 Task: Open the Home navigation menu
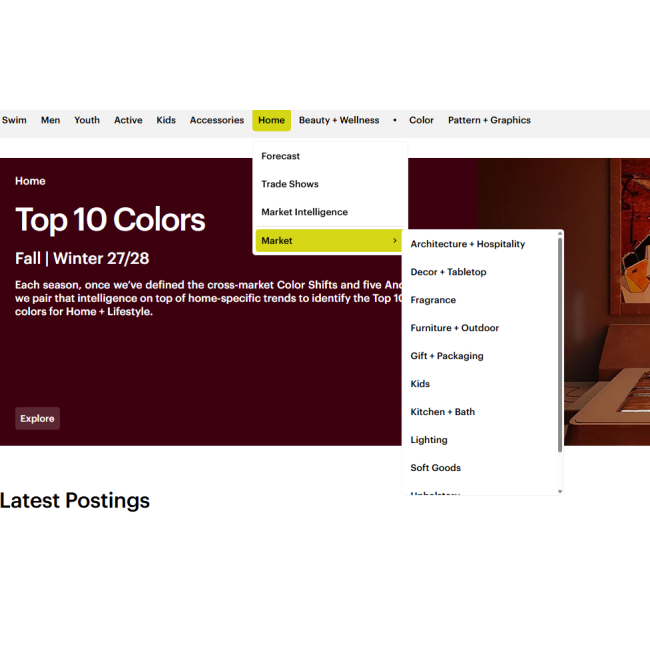pyautogui.click(x=272, y=120)
